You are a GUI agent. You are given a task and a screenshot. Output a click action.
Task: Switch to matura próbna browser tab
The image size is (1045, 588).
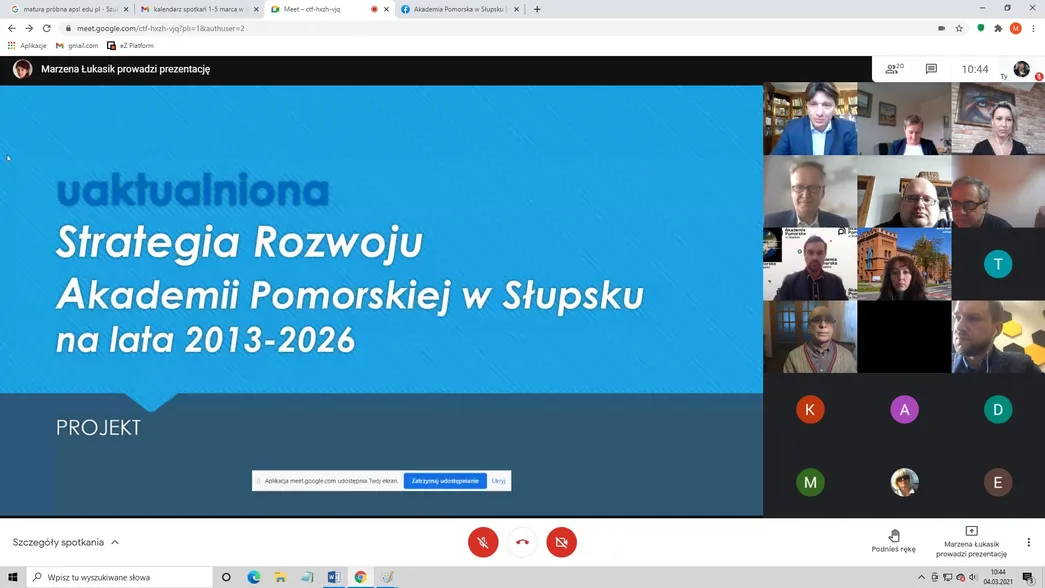point(67,9)
